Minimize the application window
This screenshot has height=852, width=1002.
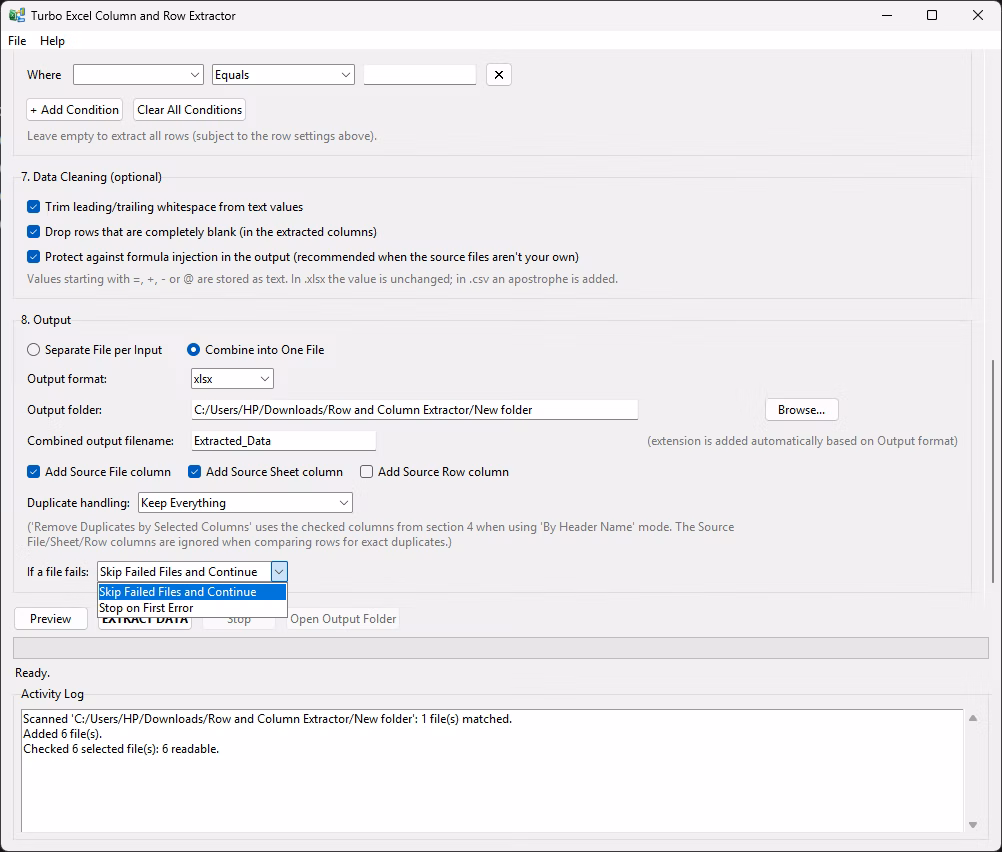click(886, 15)
